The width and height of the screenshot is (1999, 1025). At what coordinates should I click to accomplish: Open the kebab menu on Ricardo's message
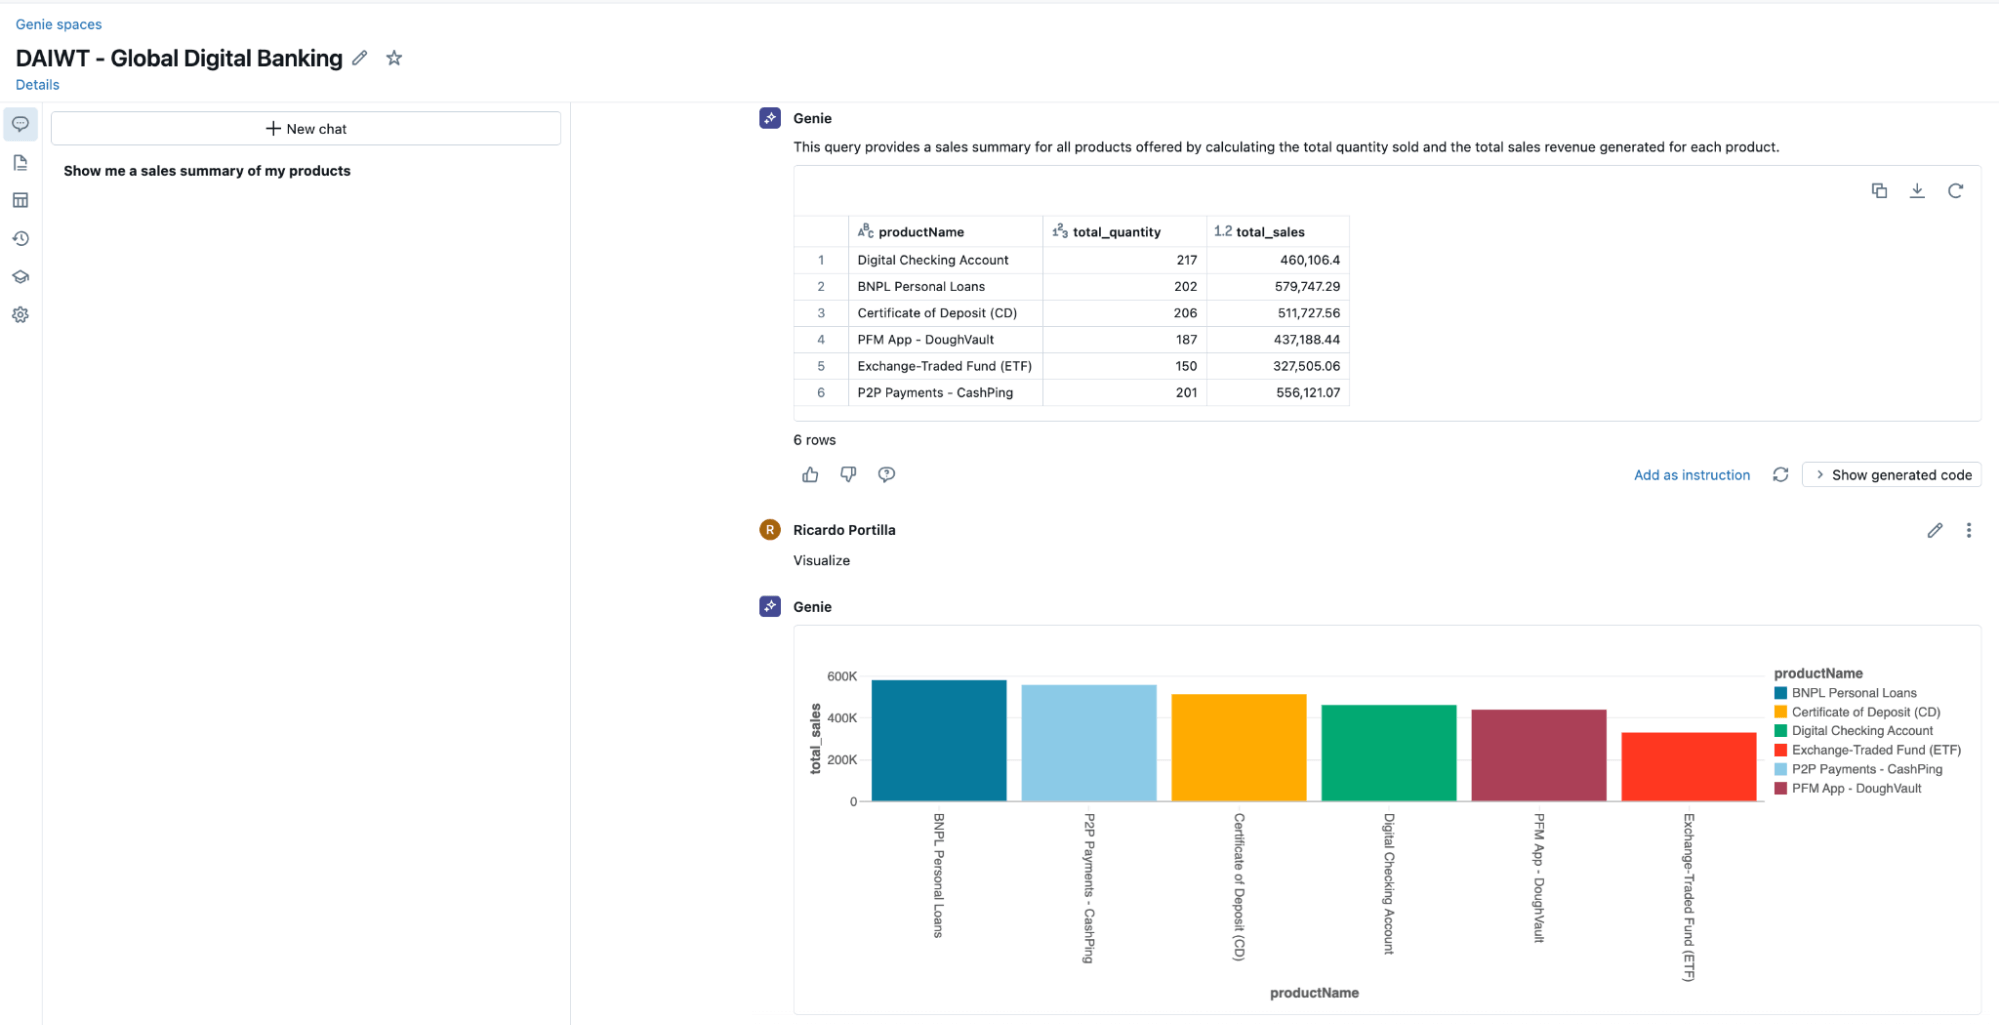tap(1969, 531)
